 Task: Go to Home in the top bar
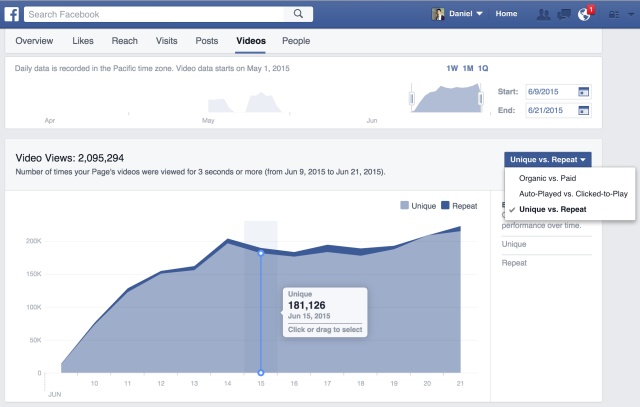[506, 14]
